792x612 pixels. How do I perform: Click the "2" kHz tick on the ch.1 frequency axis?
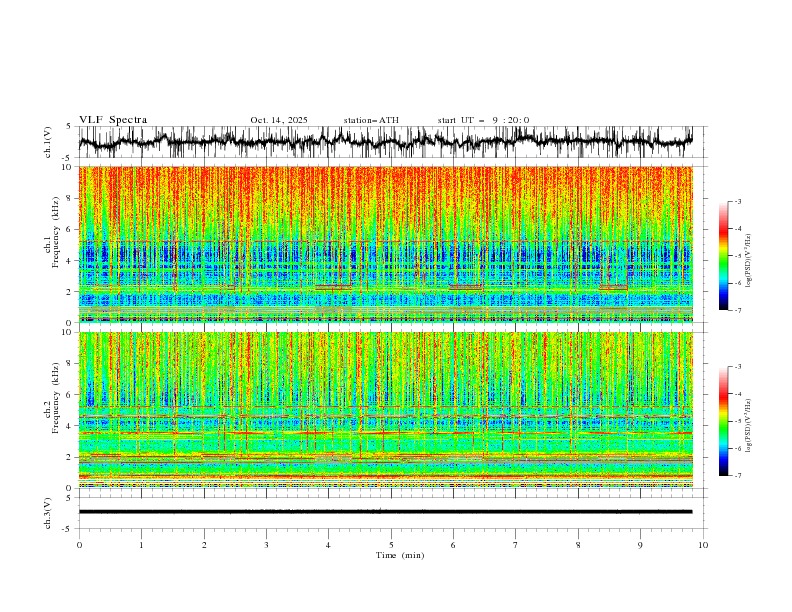click(69, 291)
